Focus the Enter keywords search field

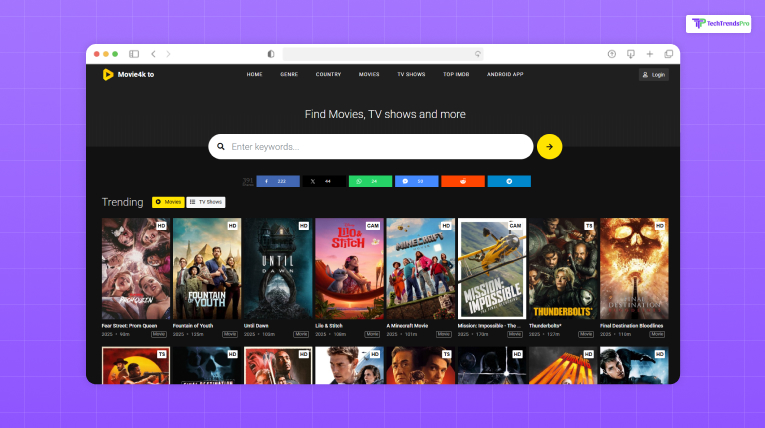371,146
